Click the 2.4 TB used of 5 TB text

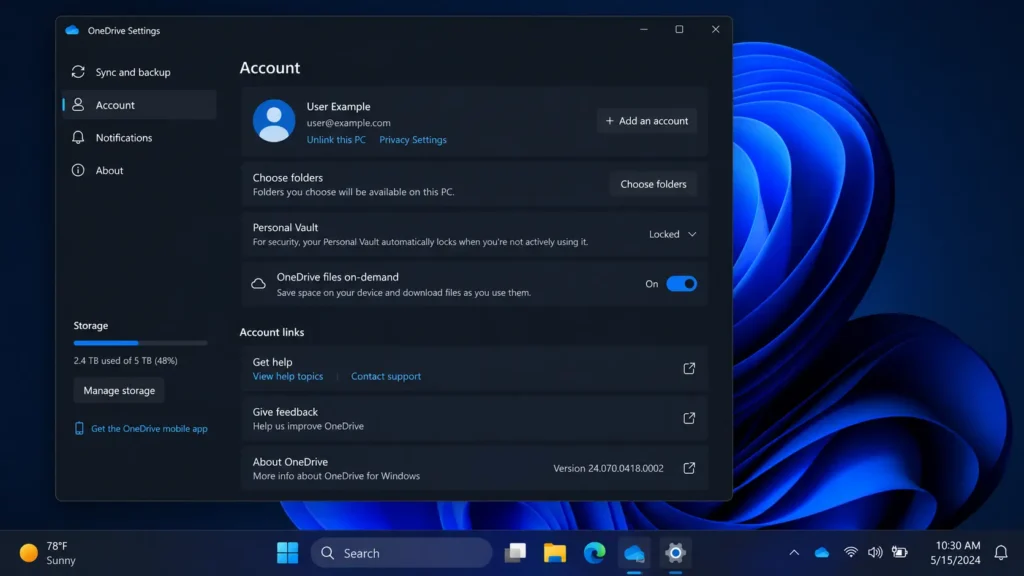125,360
